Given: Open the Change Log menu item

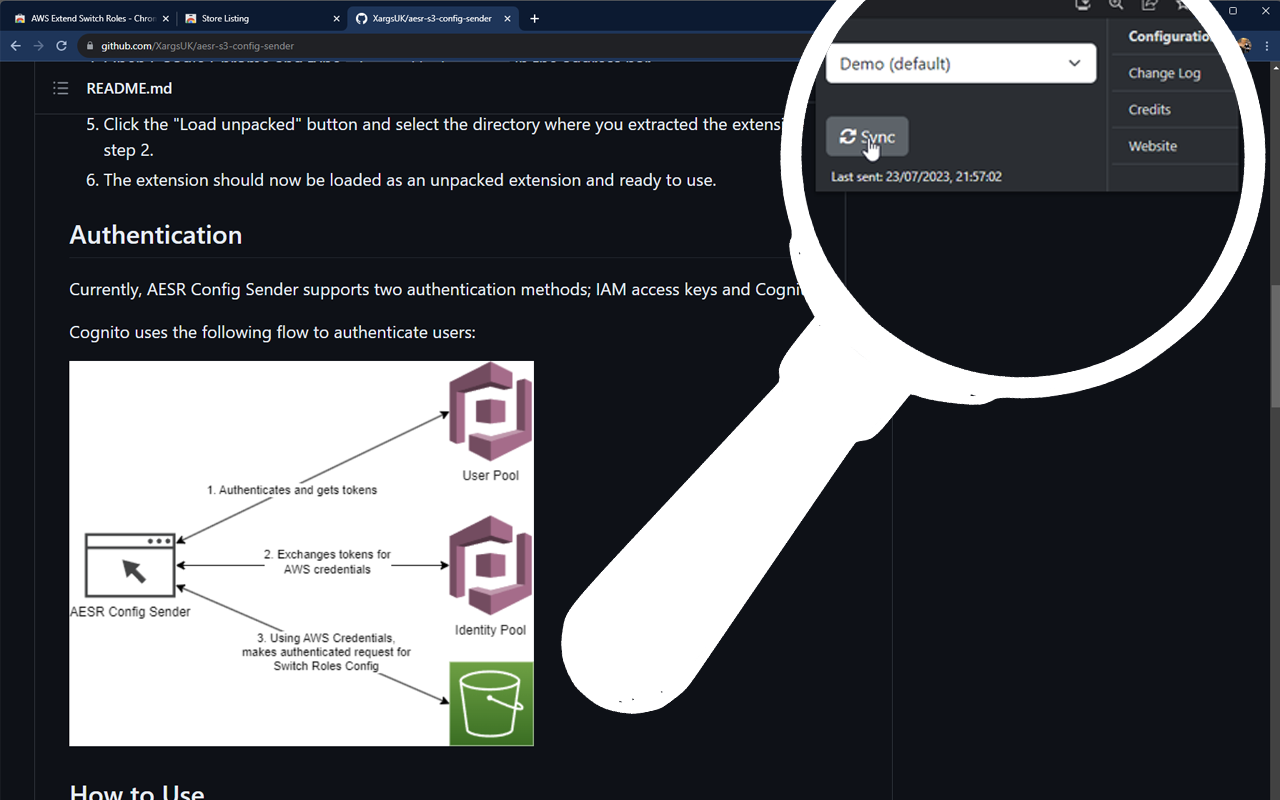Looking at the screenshot, I should coord(1164,73).
